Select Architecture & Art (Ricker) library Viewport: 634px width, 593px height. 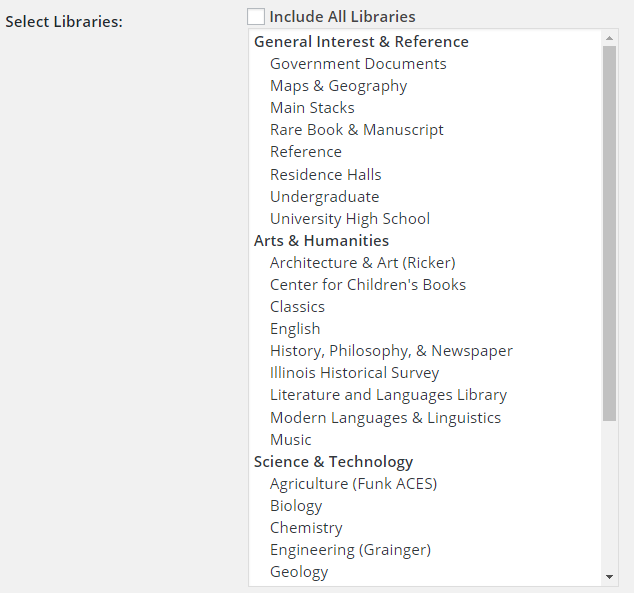pyautogui.click(x=362, y=263)
